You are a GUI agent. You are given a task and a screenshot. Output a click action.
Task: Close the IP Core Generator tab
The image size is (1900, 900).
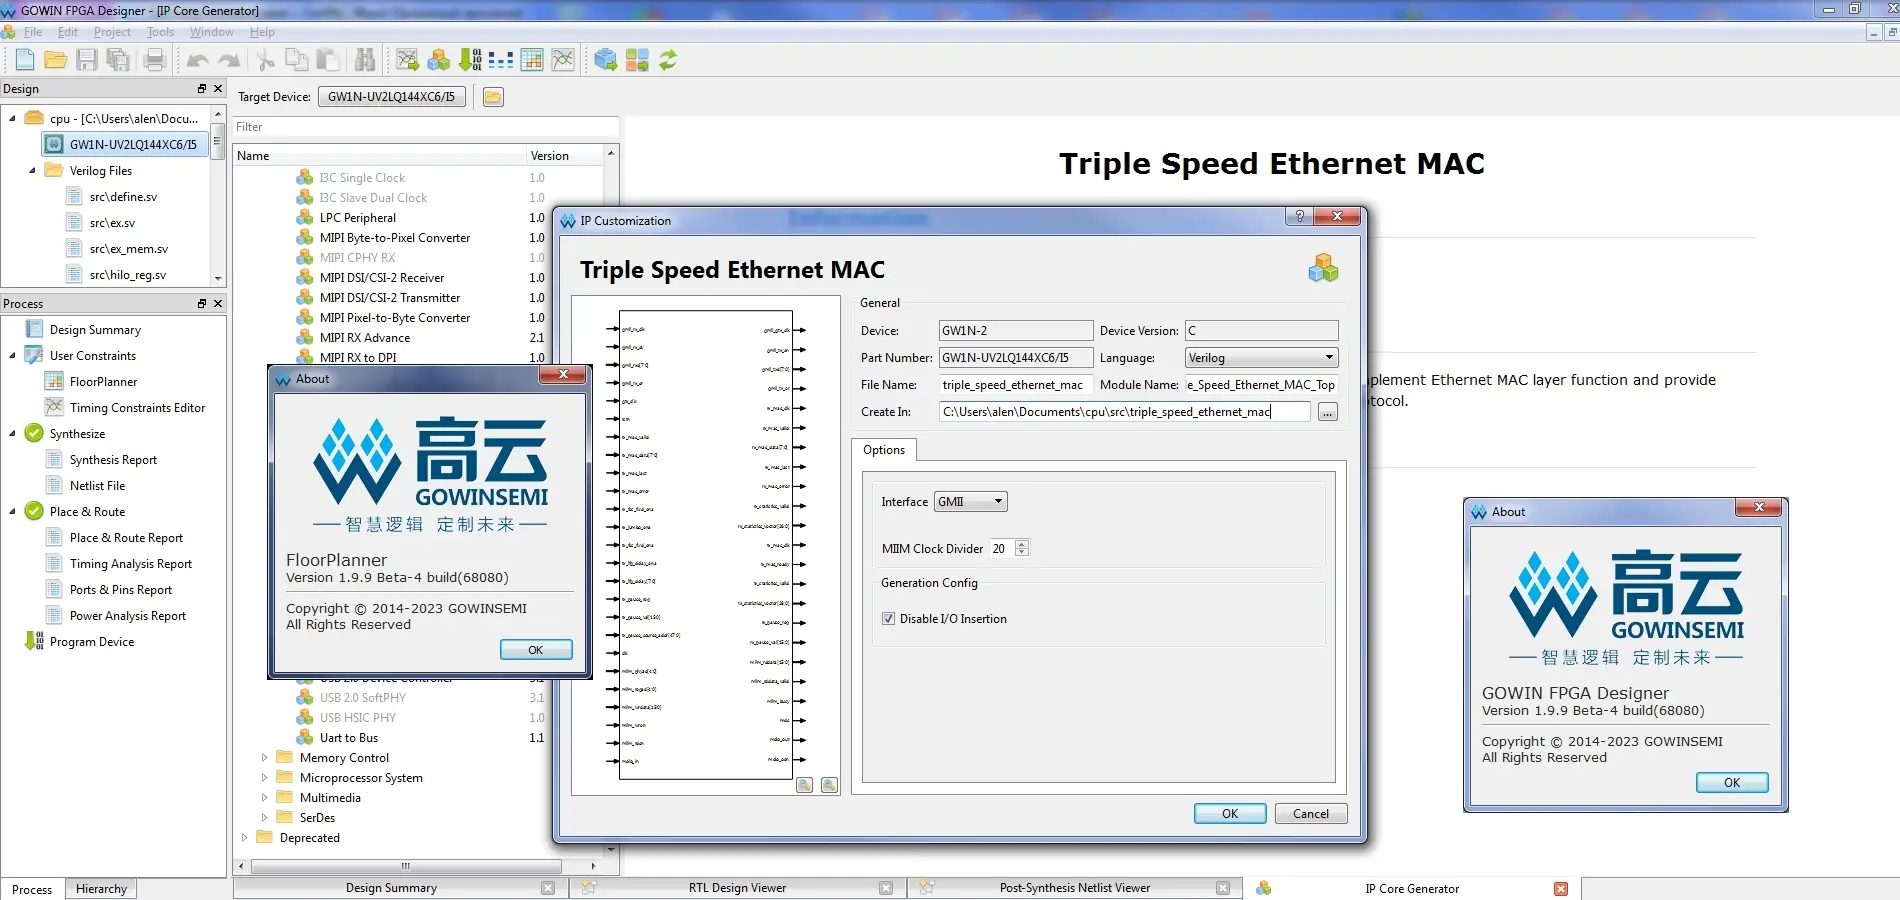[x=1561, y=888]
